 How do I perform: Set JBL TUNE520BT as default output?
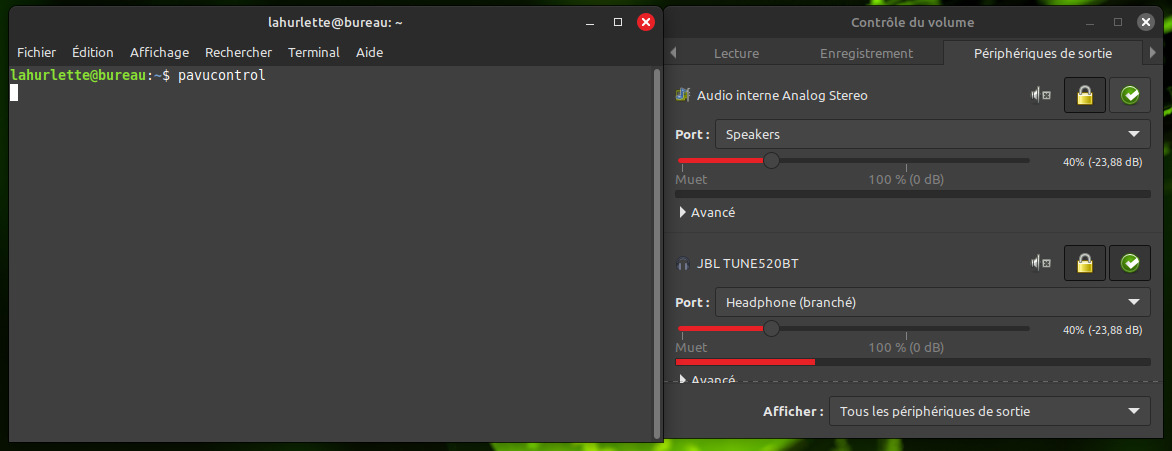click(x=1130, y=263)
